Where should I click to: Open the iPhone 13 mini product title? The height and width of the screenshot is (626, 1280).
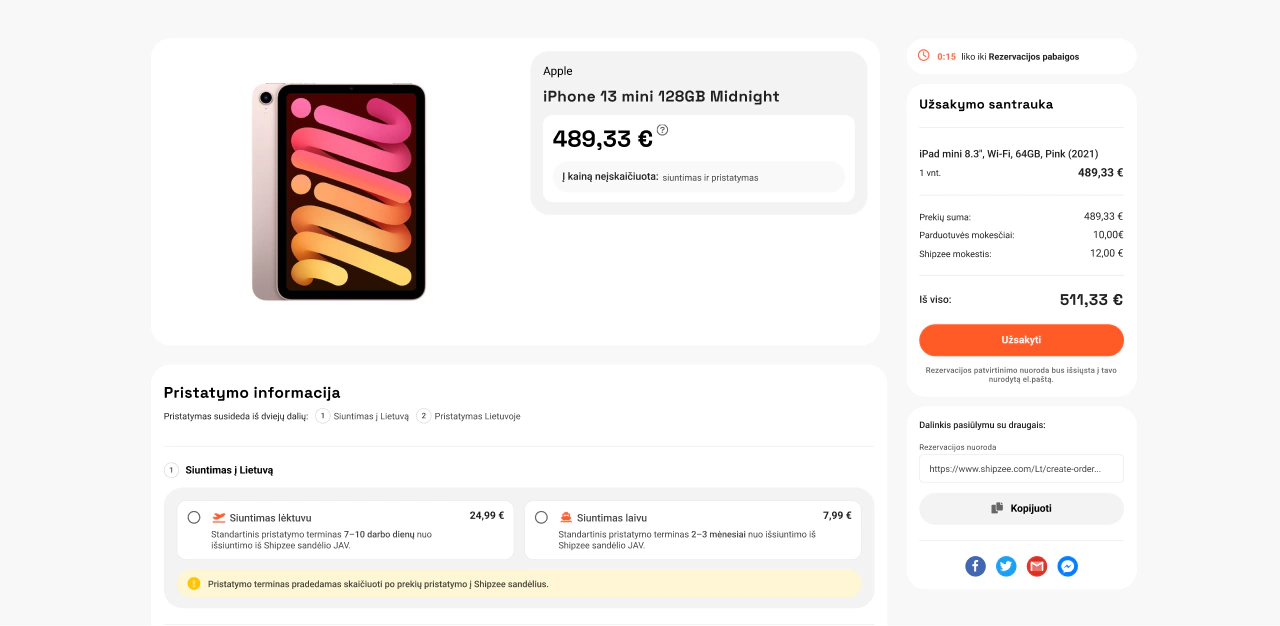point(661,96)
